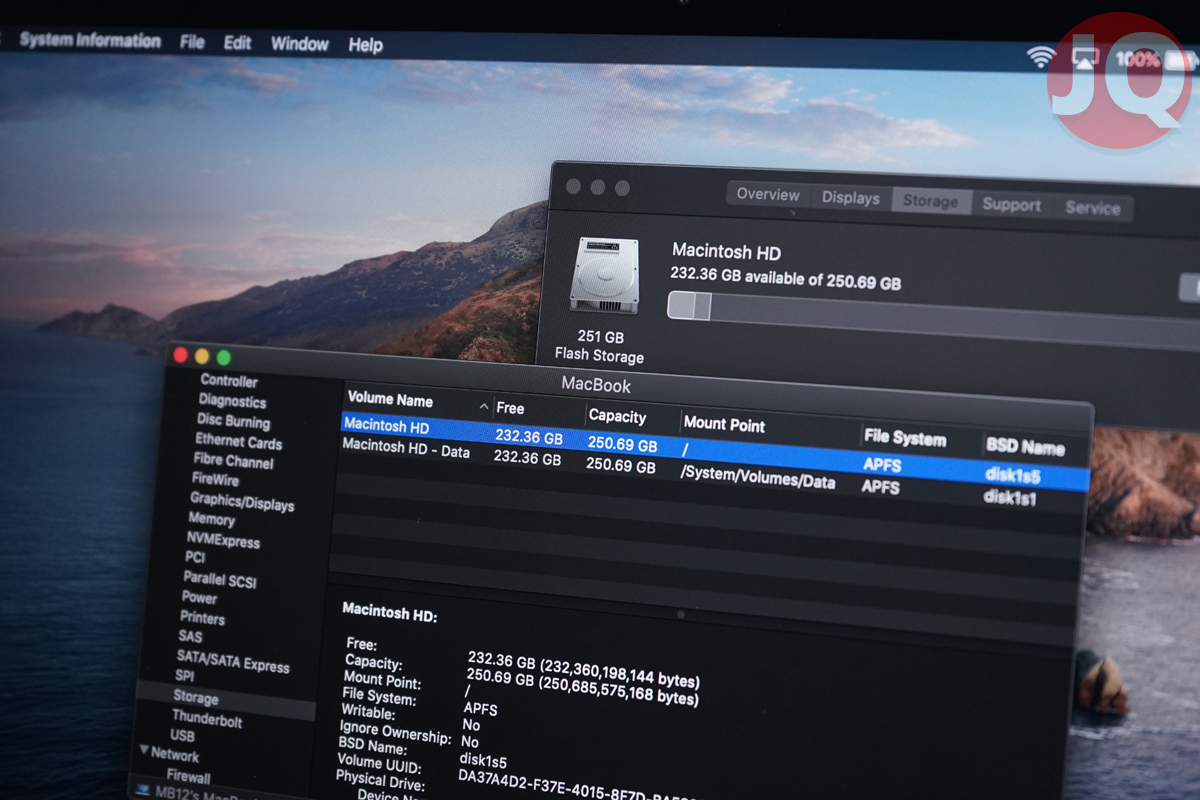Click the /System/Volumes/Data mount point cell
Screen dimensions: 1200x800
(x=757, y=476)
